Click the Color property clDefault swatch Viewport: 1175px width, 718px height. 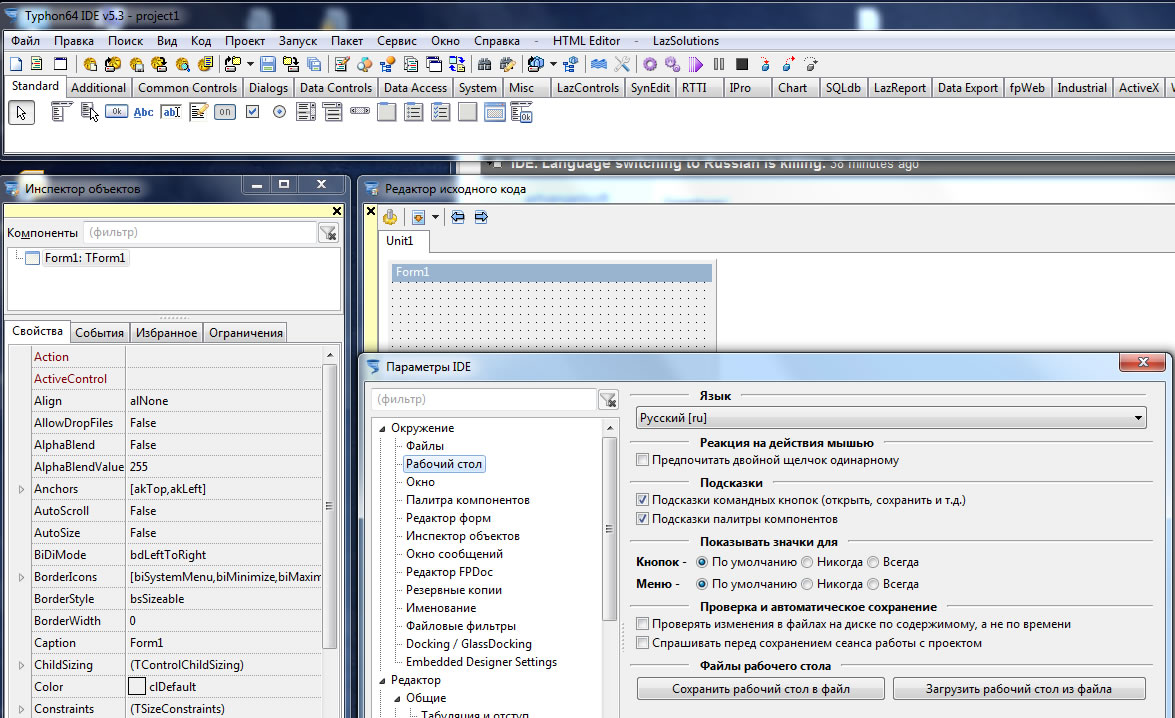click(136, 687)
